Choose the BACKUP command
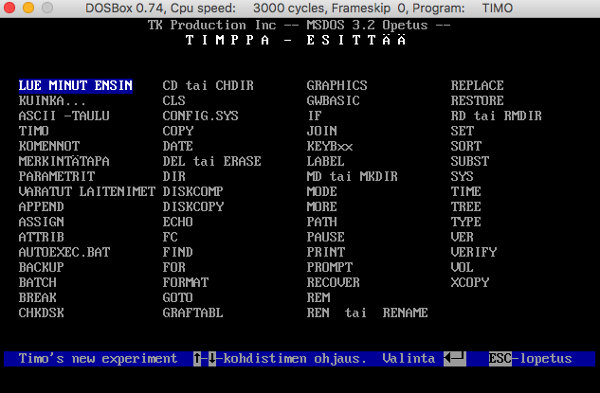This screenshot has width=600, height=393. coord(41,267)
